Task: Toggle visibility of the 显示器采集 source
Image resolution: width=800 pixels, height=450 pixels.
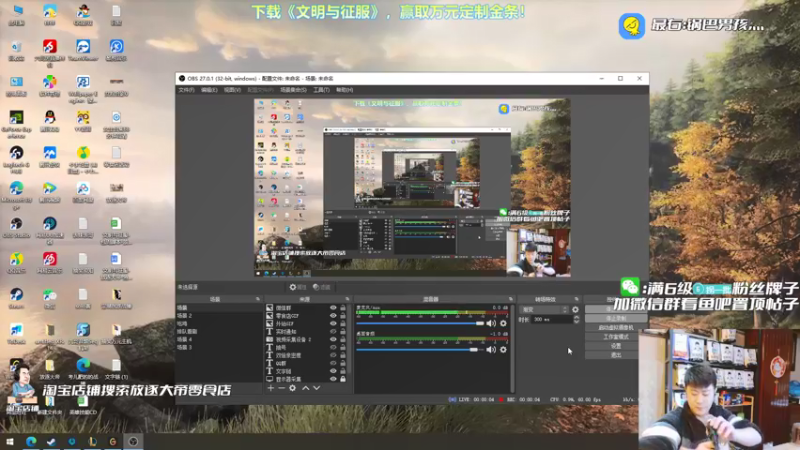Action: [333, 379]
